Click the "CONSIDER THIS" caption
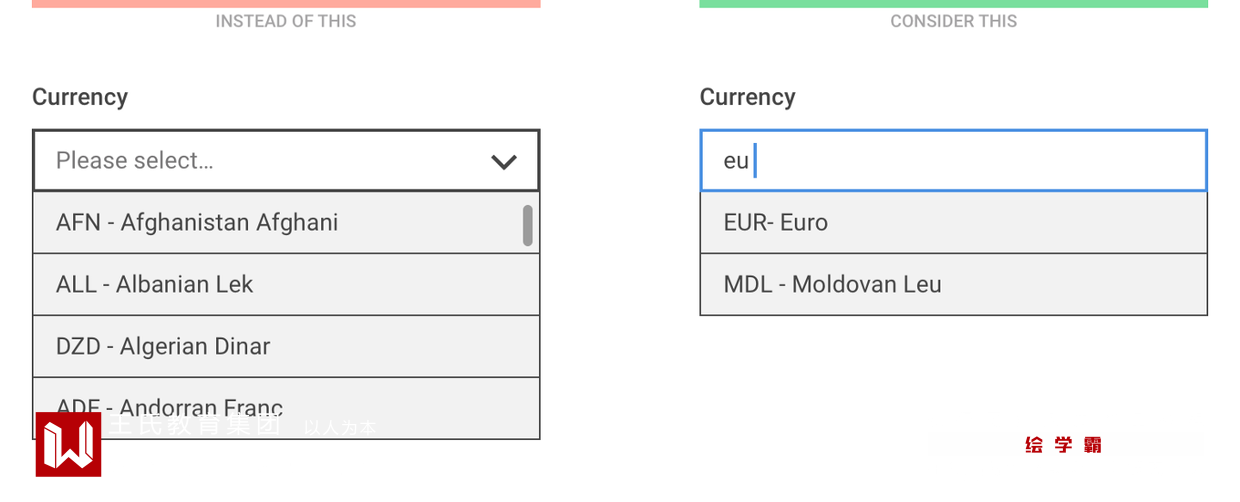1240x502 pixels. coord(953,21)
